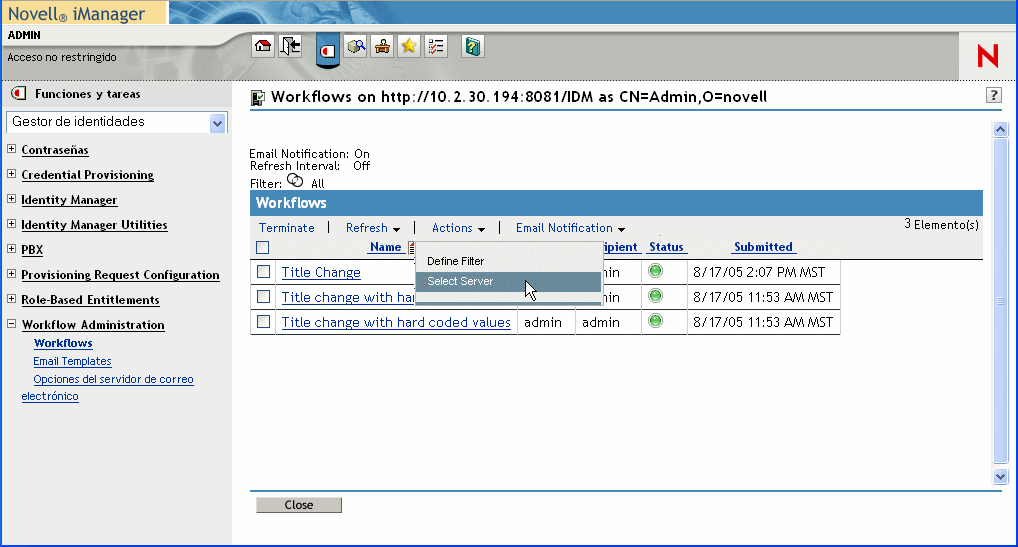Click scrollbar up arrow
Viewport: 1018px width, 547px height.
click(x=1000, y=129)
